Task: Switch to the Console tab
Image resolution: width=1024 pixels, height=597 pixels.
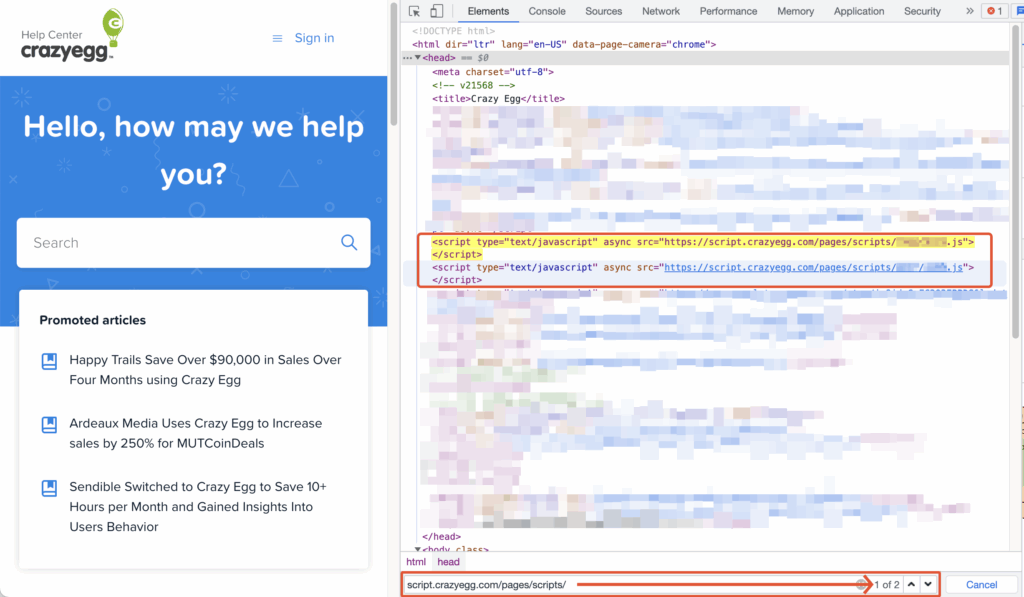Action: click(547, 11)
